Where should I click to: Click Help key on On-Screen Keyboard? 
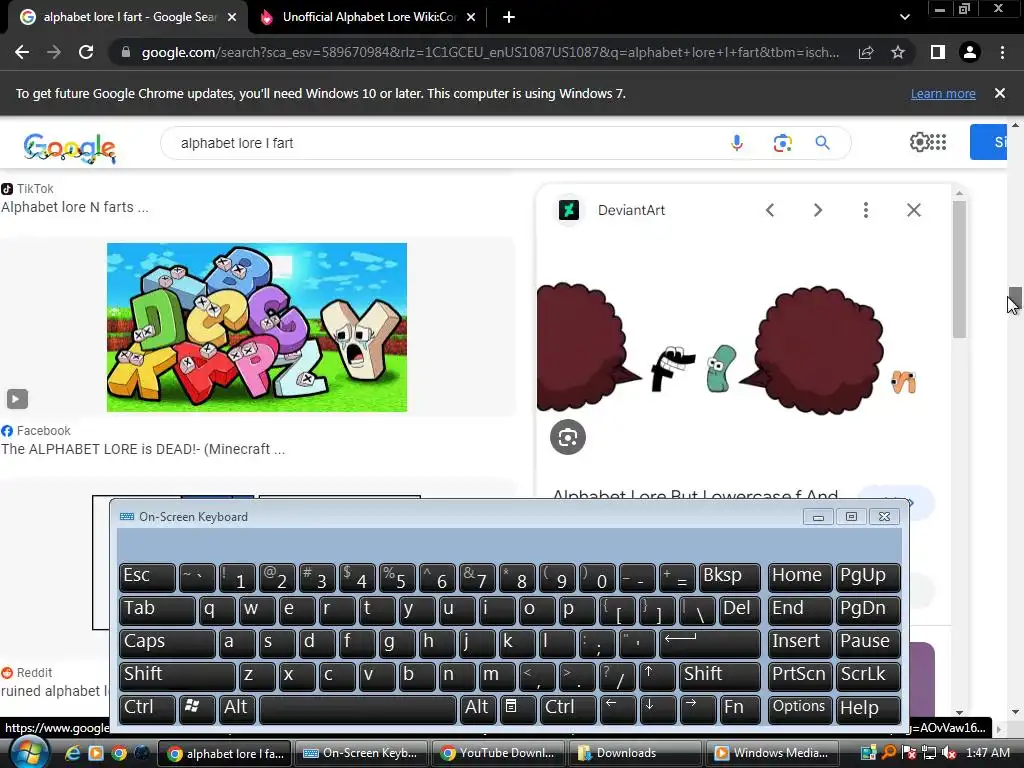868,709
